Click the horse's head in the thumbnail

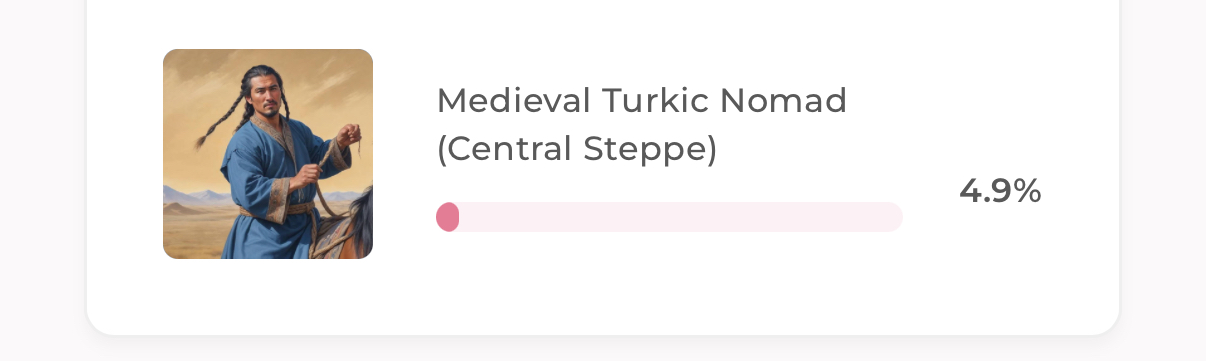pyautogui.click(x=360, y=222)
